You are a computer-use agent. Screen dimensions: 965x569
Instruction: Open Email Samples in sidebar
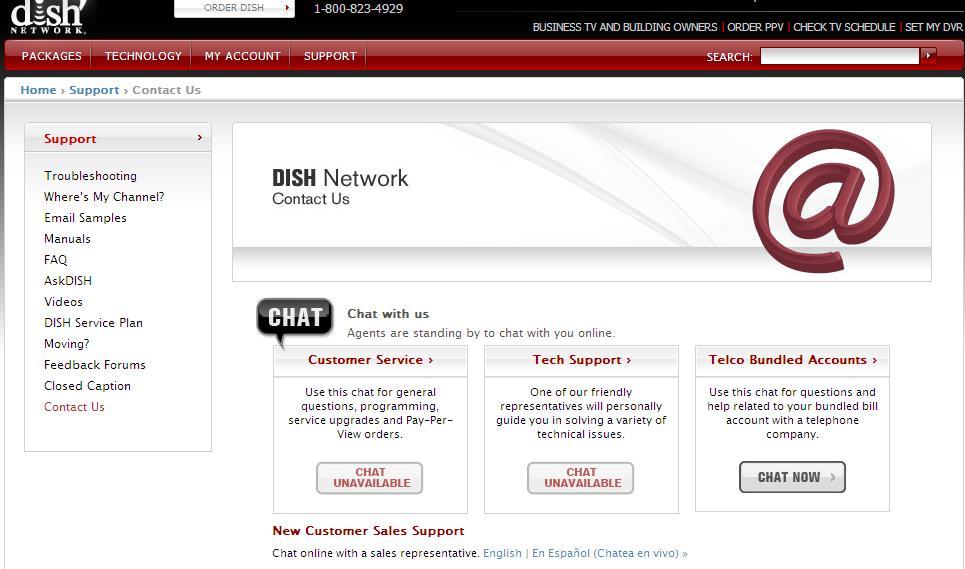pos(85,218)
